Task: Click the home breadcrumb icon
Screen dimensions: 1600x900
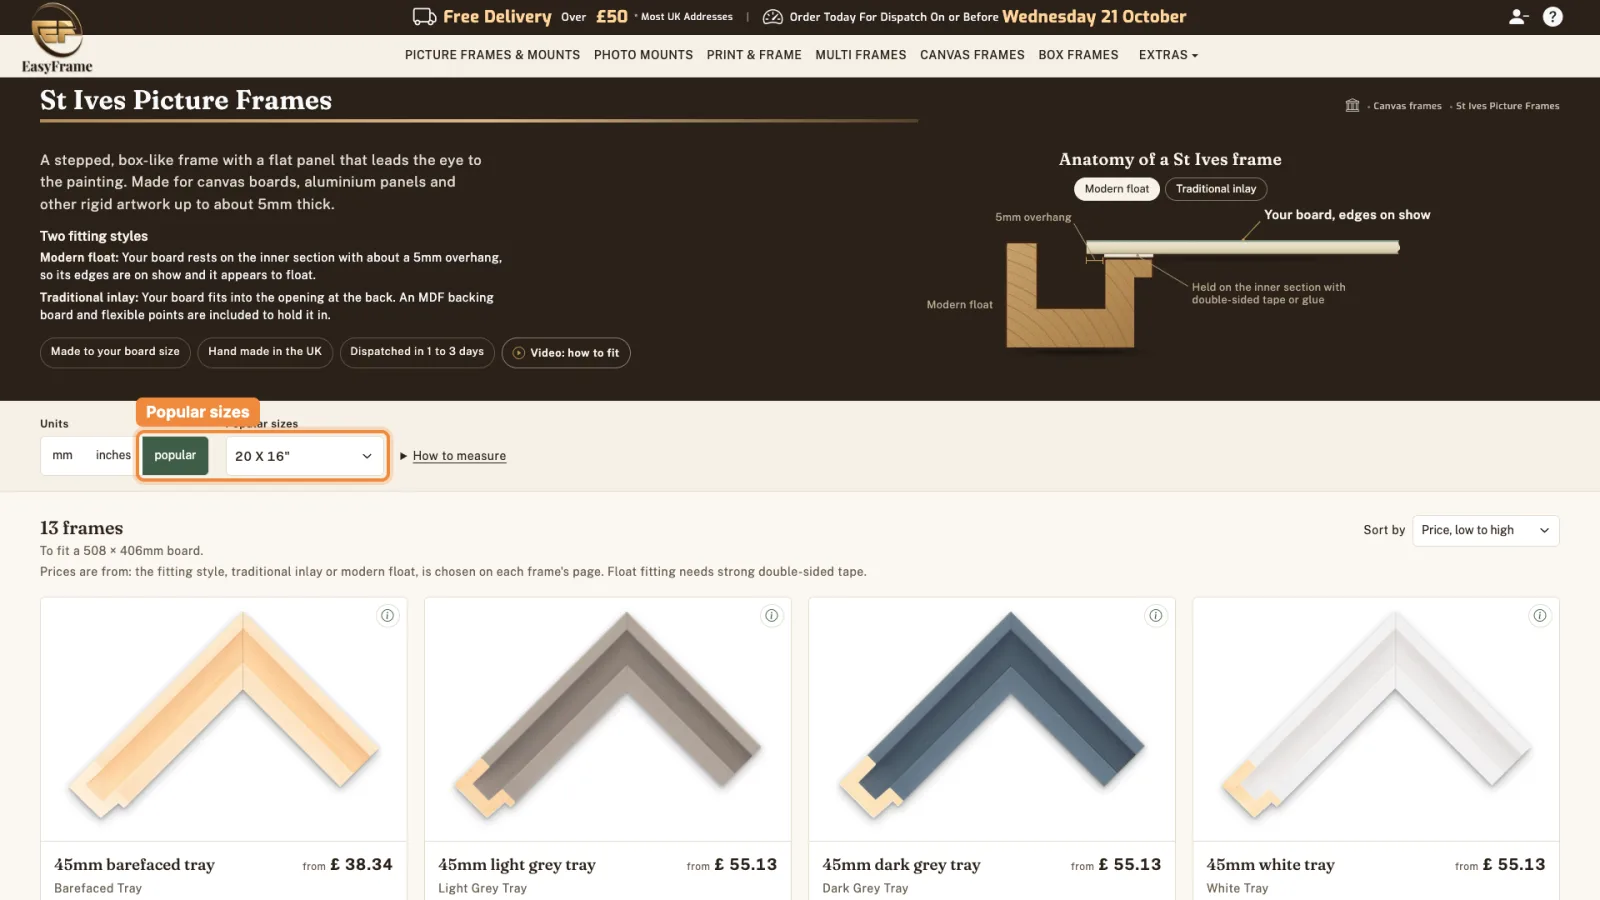Action: (1352, 105)
